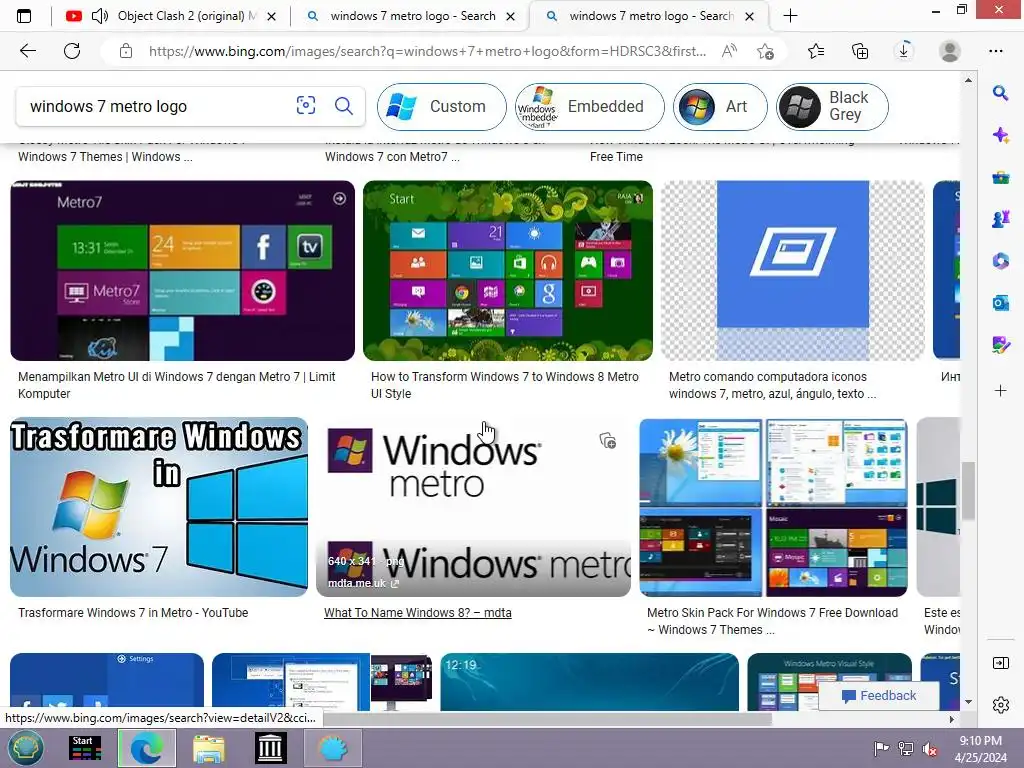Open the Favorites list icon
The height and width of the screenshot is (768, 1024).
coord(816,51)
